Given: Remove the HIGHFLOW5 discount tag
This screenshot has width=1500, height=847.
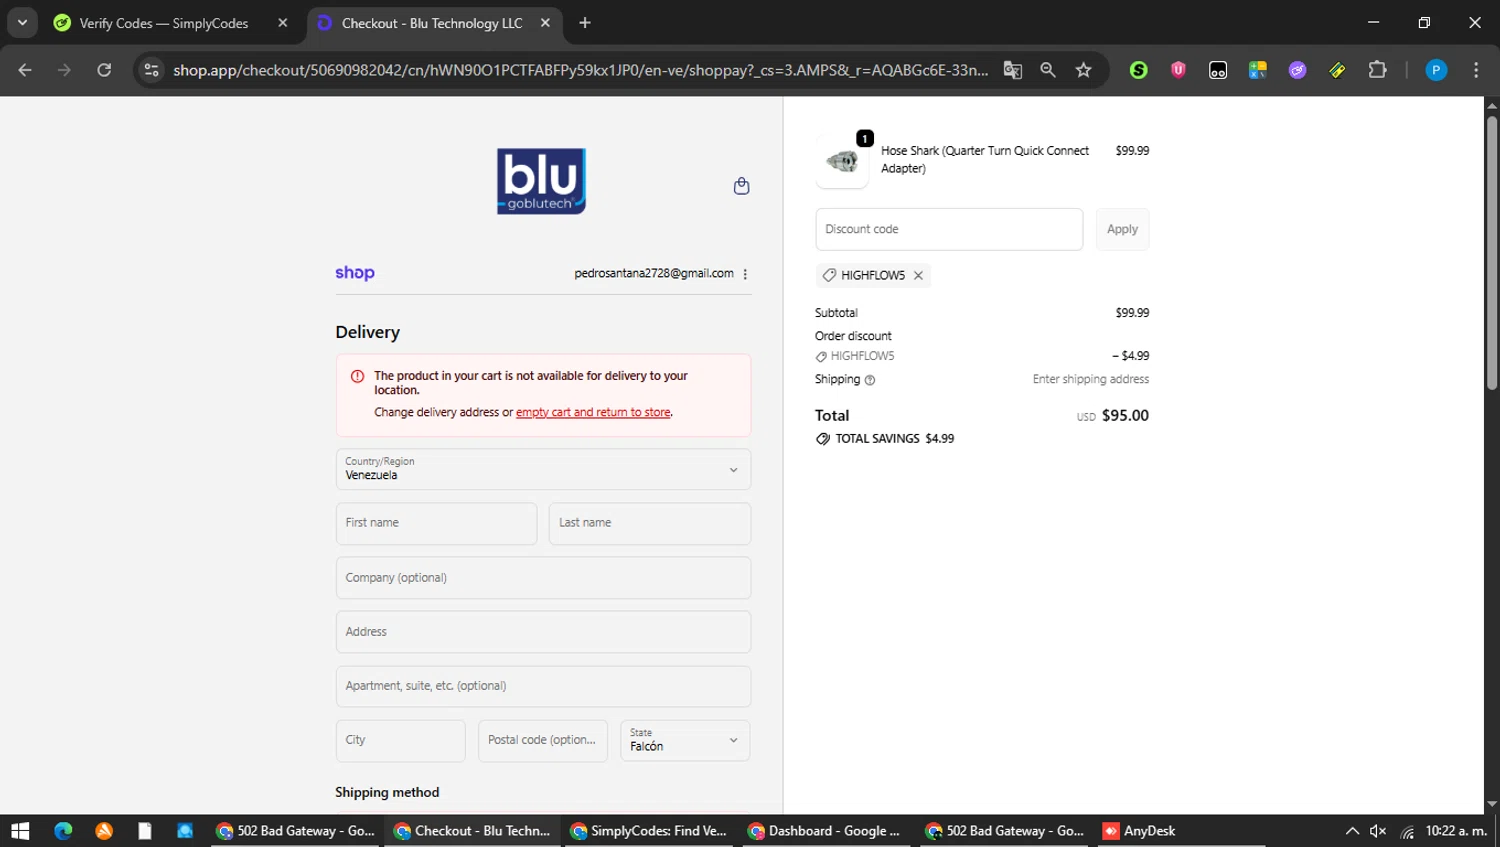Looking at the screenshot, I should pyautogui.click(x=918, y=275).
